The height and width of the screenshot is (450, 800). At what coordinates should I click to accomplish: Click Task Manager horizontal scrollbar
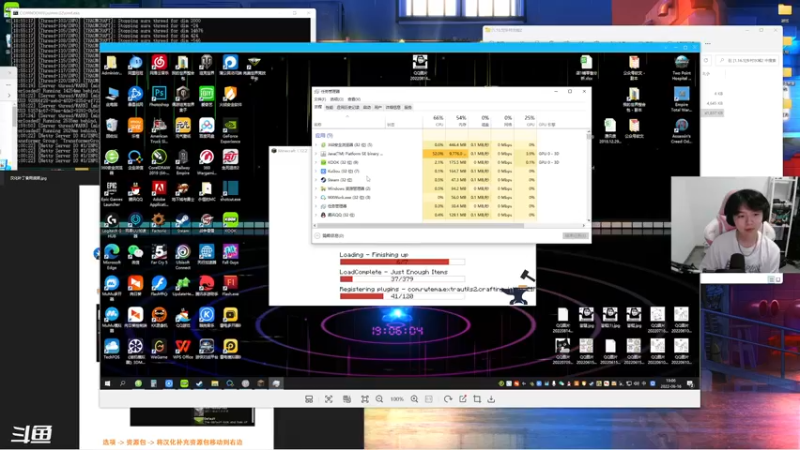click(x=418, y=225)
